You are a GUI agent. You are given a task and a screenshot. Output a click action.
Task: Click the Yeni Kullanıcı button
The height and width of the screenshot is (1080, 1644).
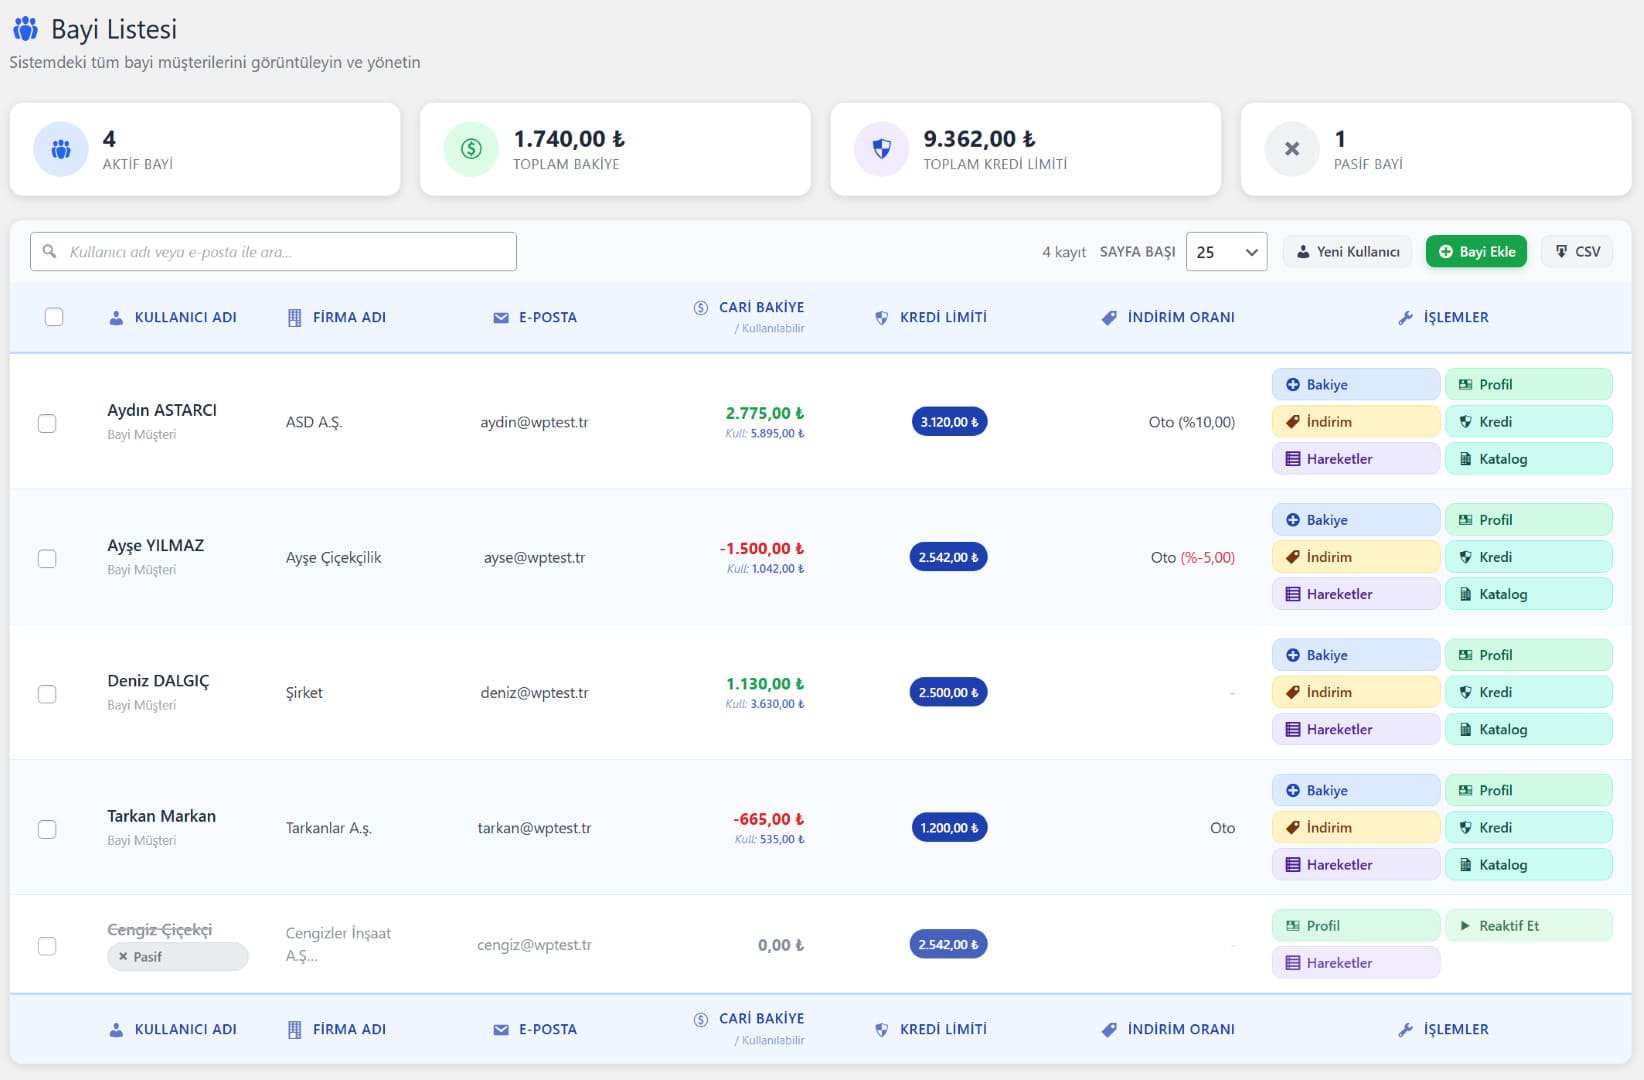[x=1347, y=252]
